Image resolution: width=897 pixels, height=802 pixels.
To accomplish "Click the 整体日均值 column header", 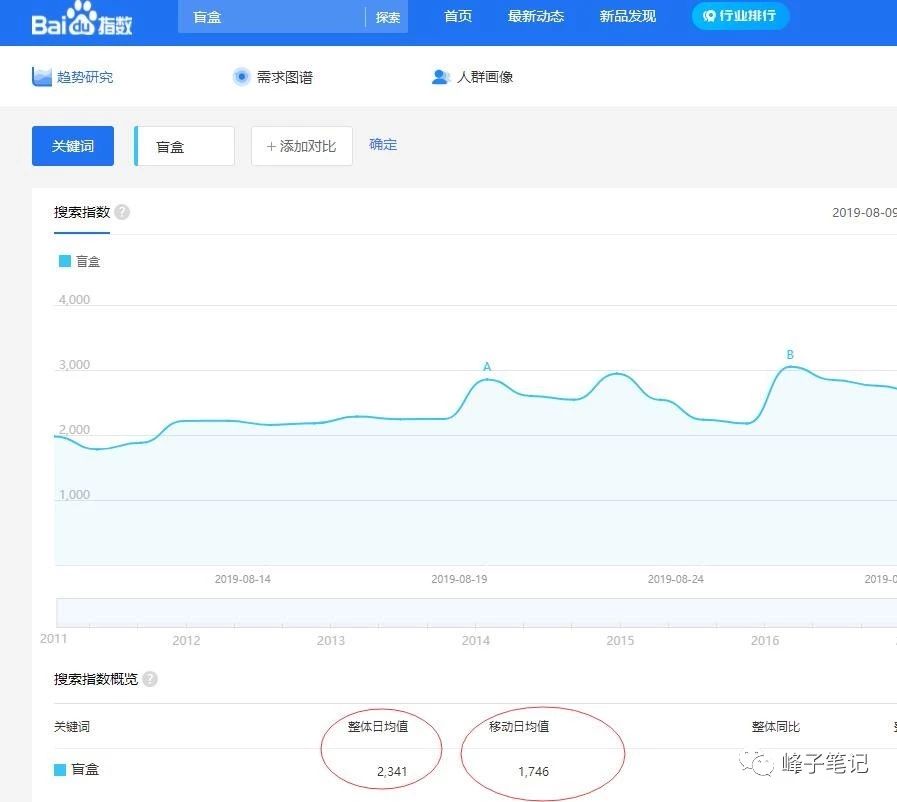I will [x=378, y=726].
